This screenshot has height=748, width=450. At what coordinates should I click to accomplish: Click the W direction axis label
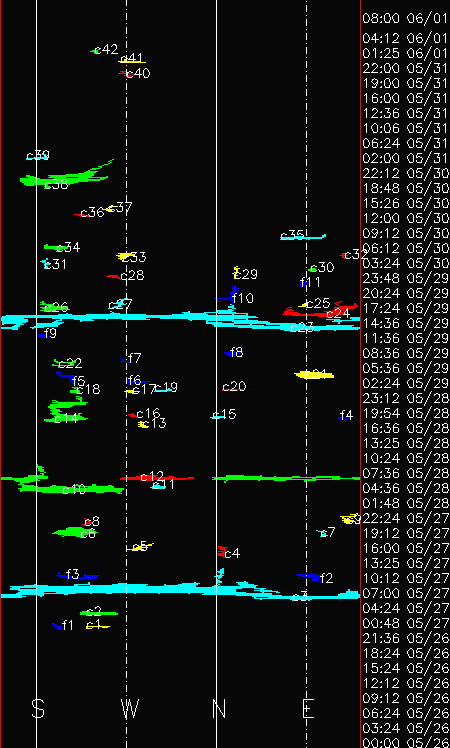click(130, 709)
